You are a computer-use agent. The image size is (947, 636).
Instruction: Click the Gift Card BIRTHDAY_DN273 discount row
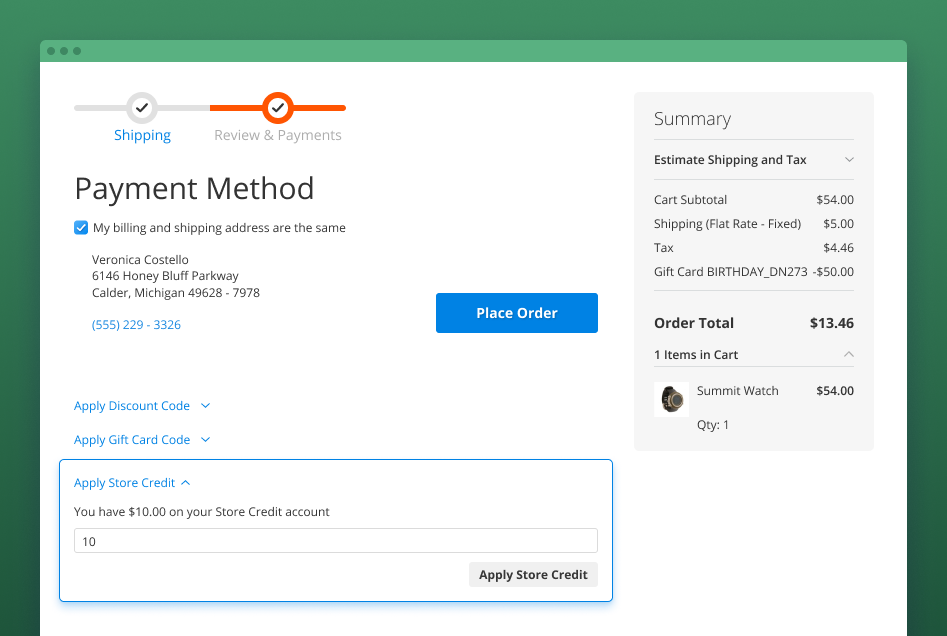coord(753,271)
